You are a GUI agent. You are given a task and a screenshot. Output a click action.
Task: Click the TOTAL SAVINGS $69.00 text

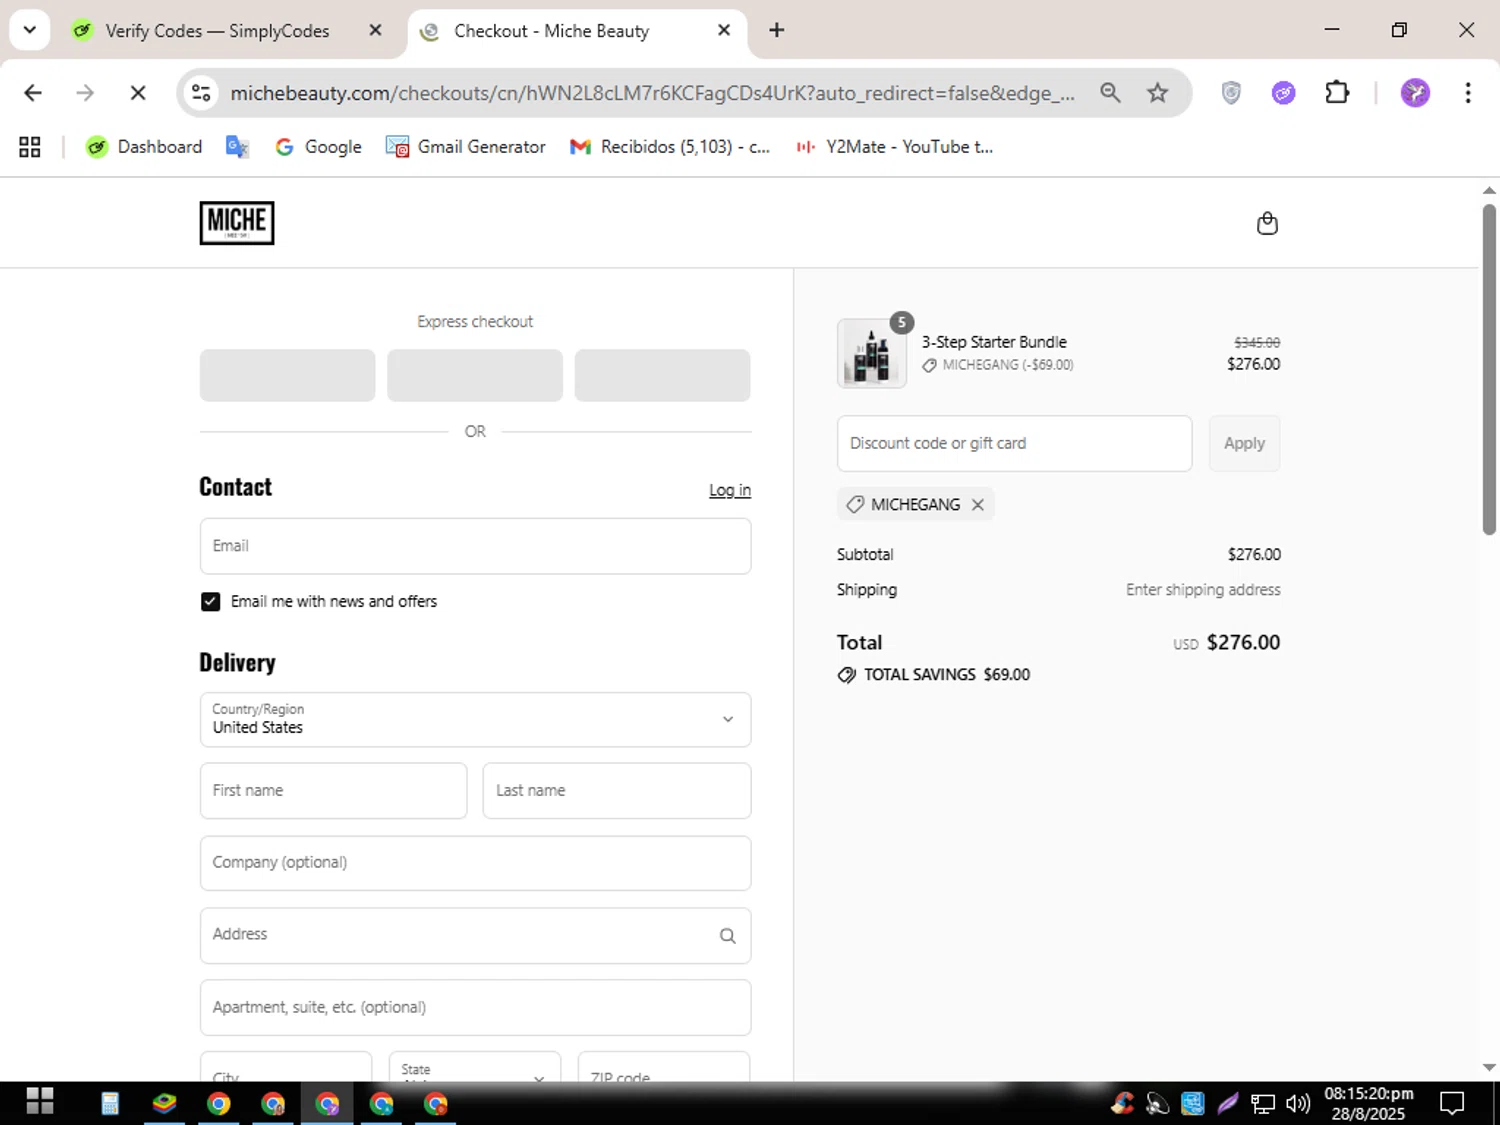tap(946, 675)
